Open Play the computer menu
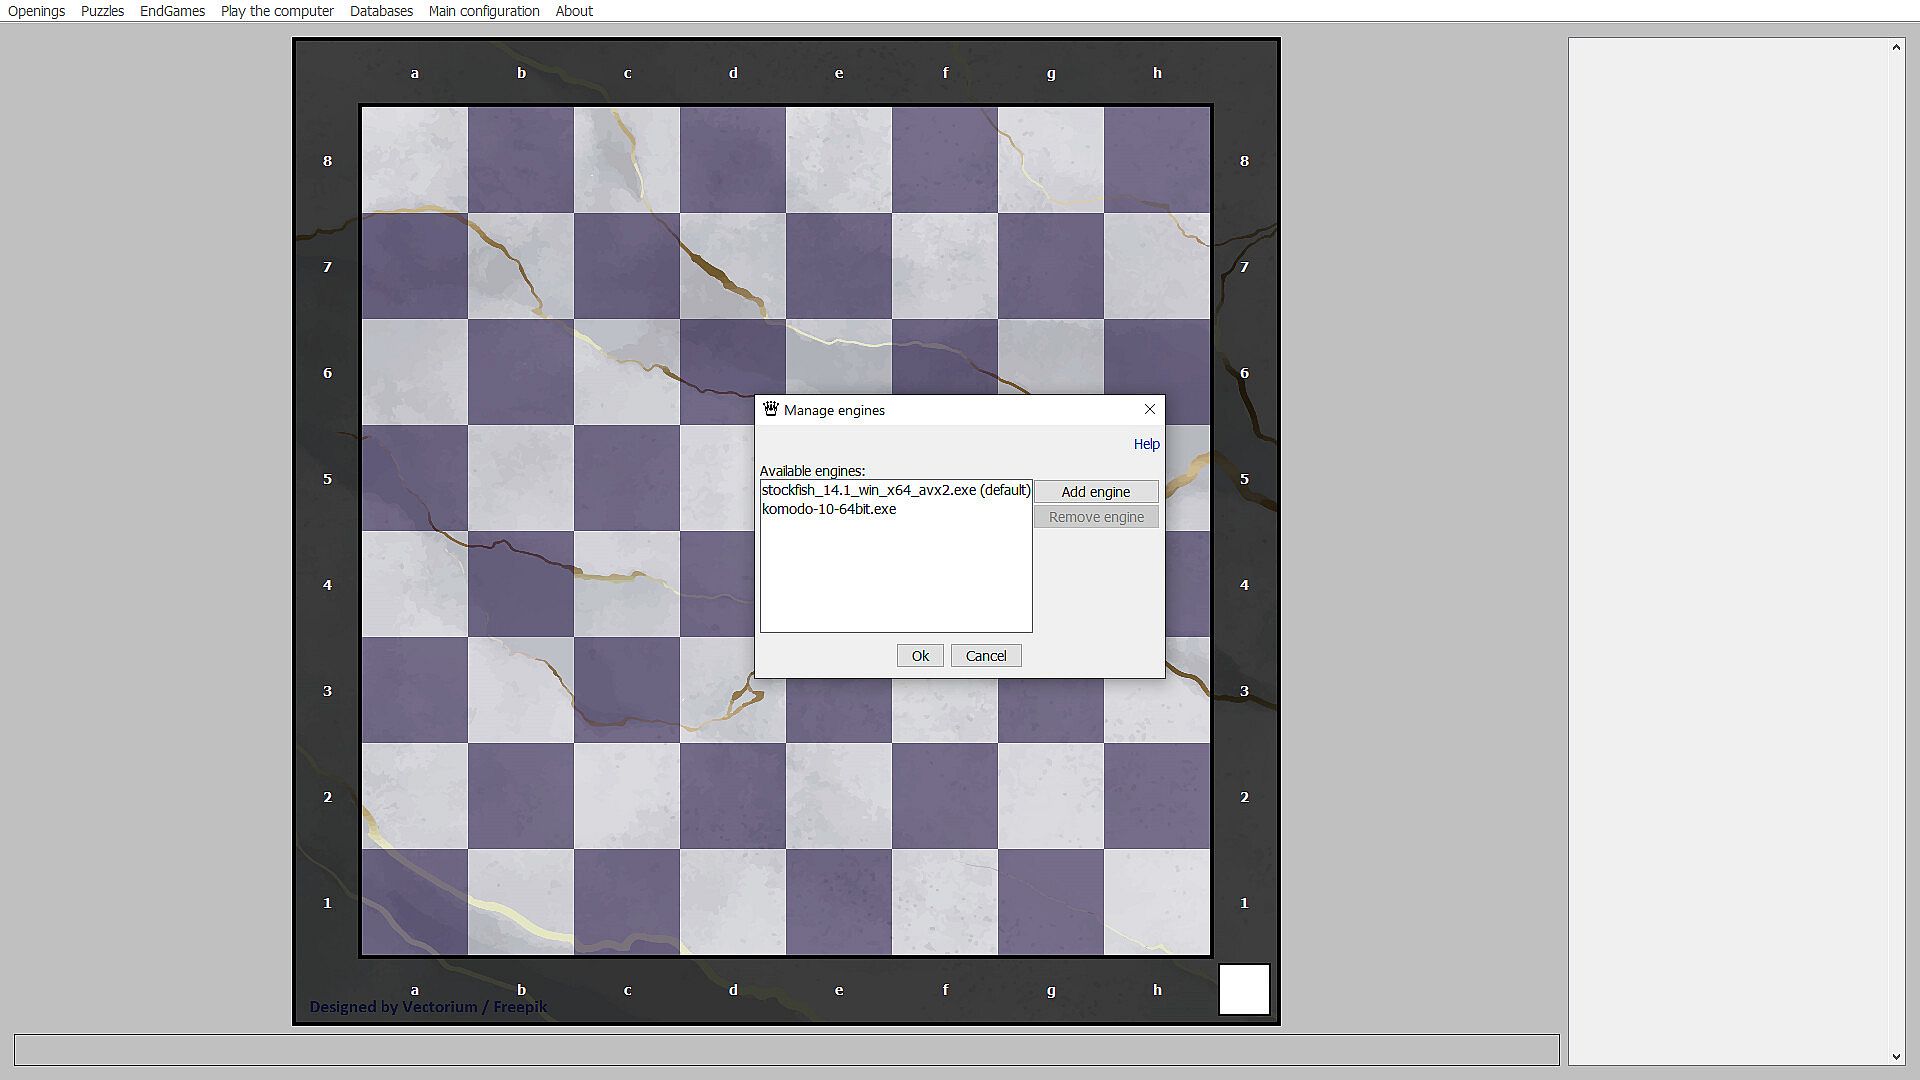1920x1080 pixels. click(277, 11)
